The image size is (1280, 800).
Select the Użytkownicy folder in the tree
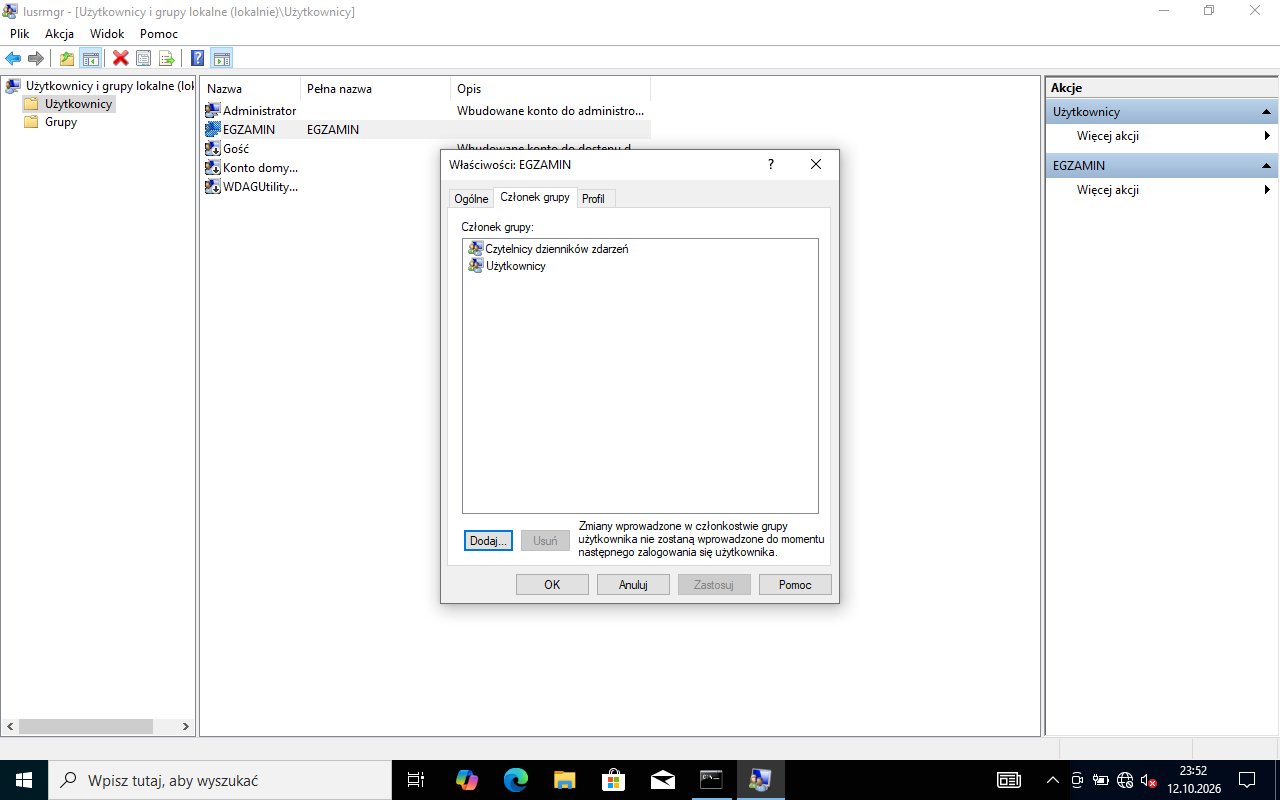(x=69, y=104)
